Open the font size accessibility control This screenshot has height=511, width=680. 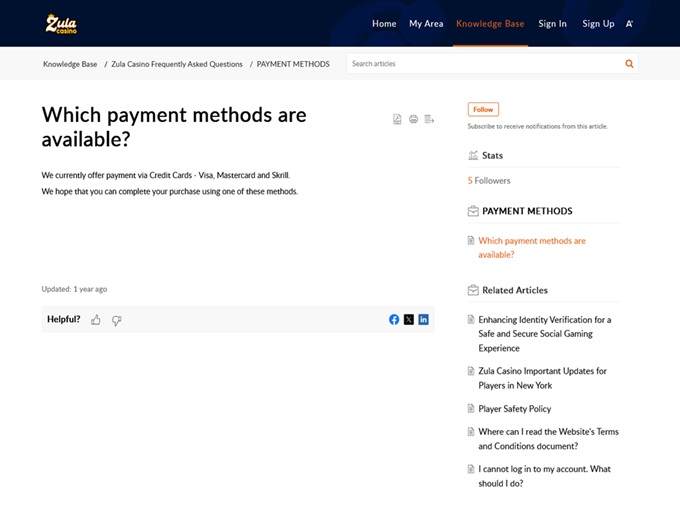(x=629, y=23)
